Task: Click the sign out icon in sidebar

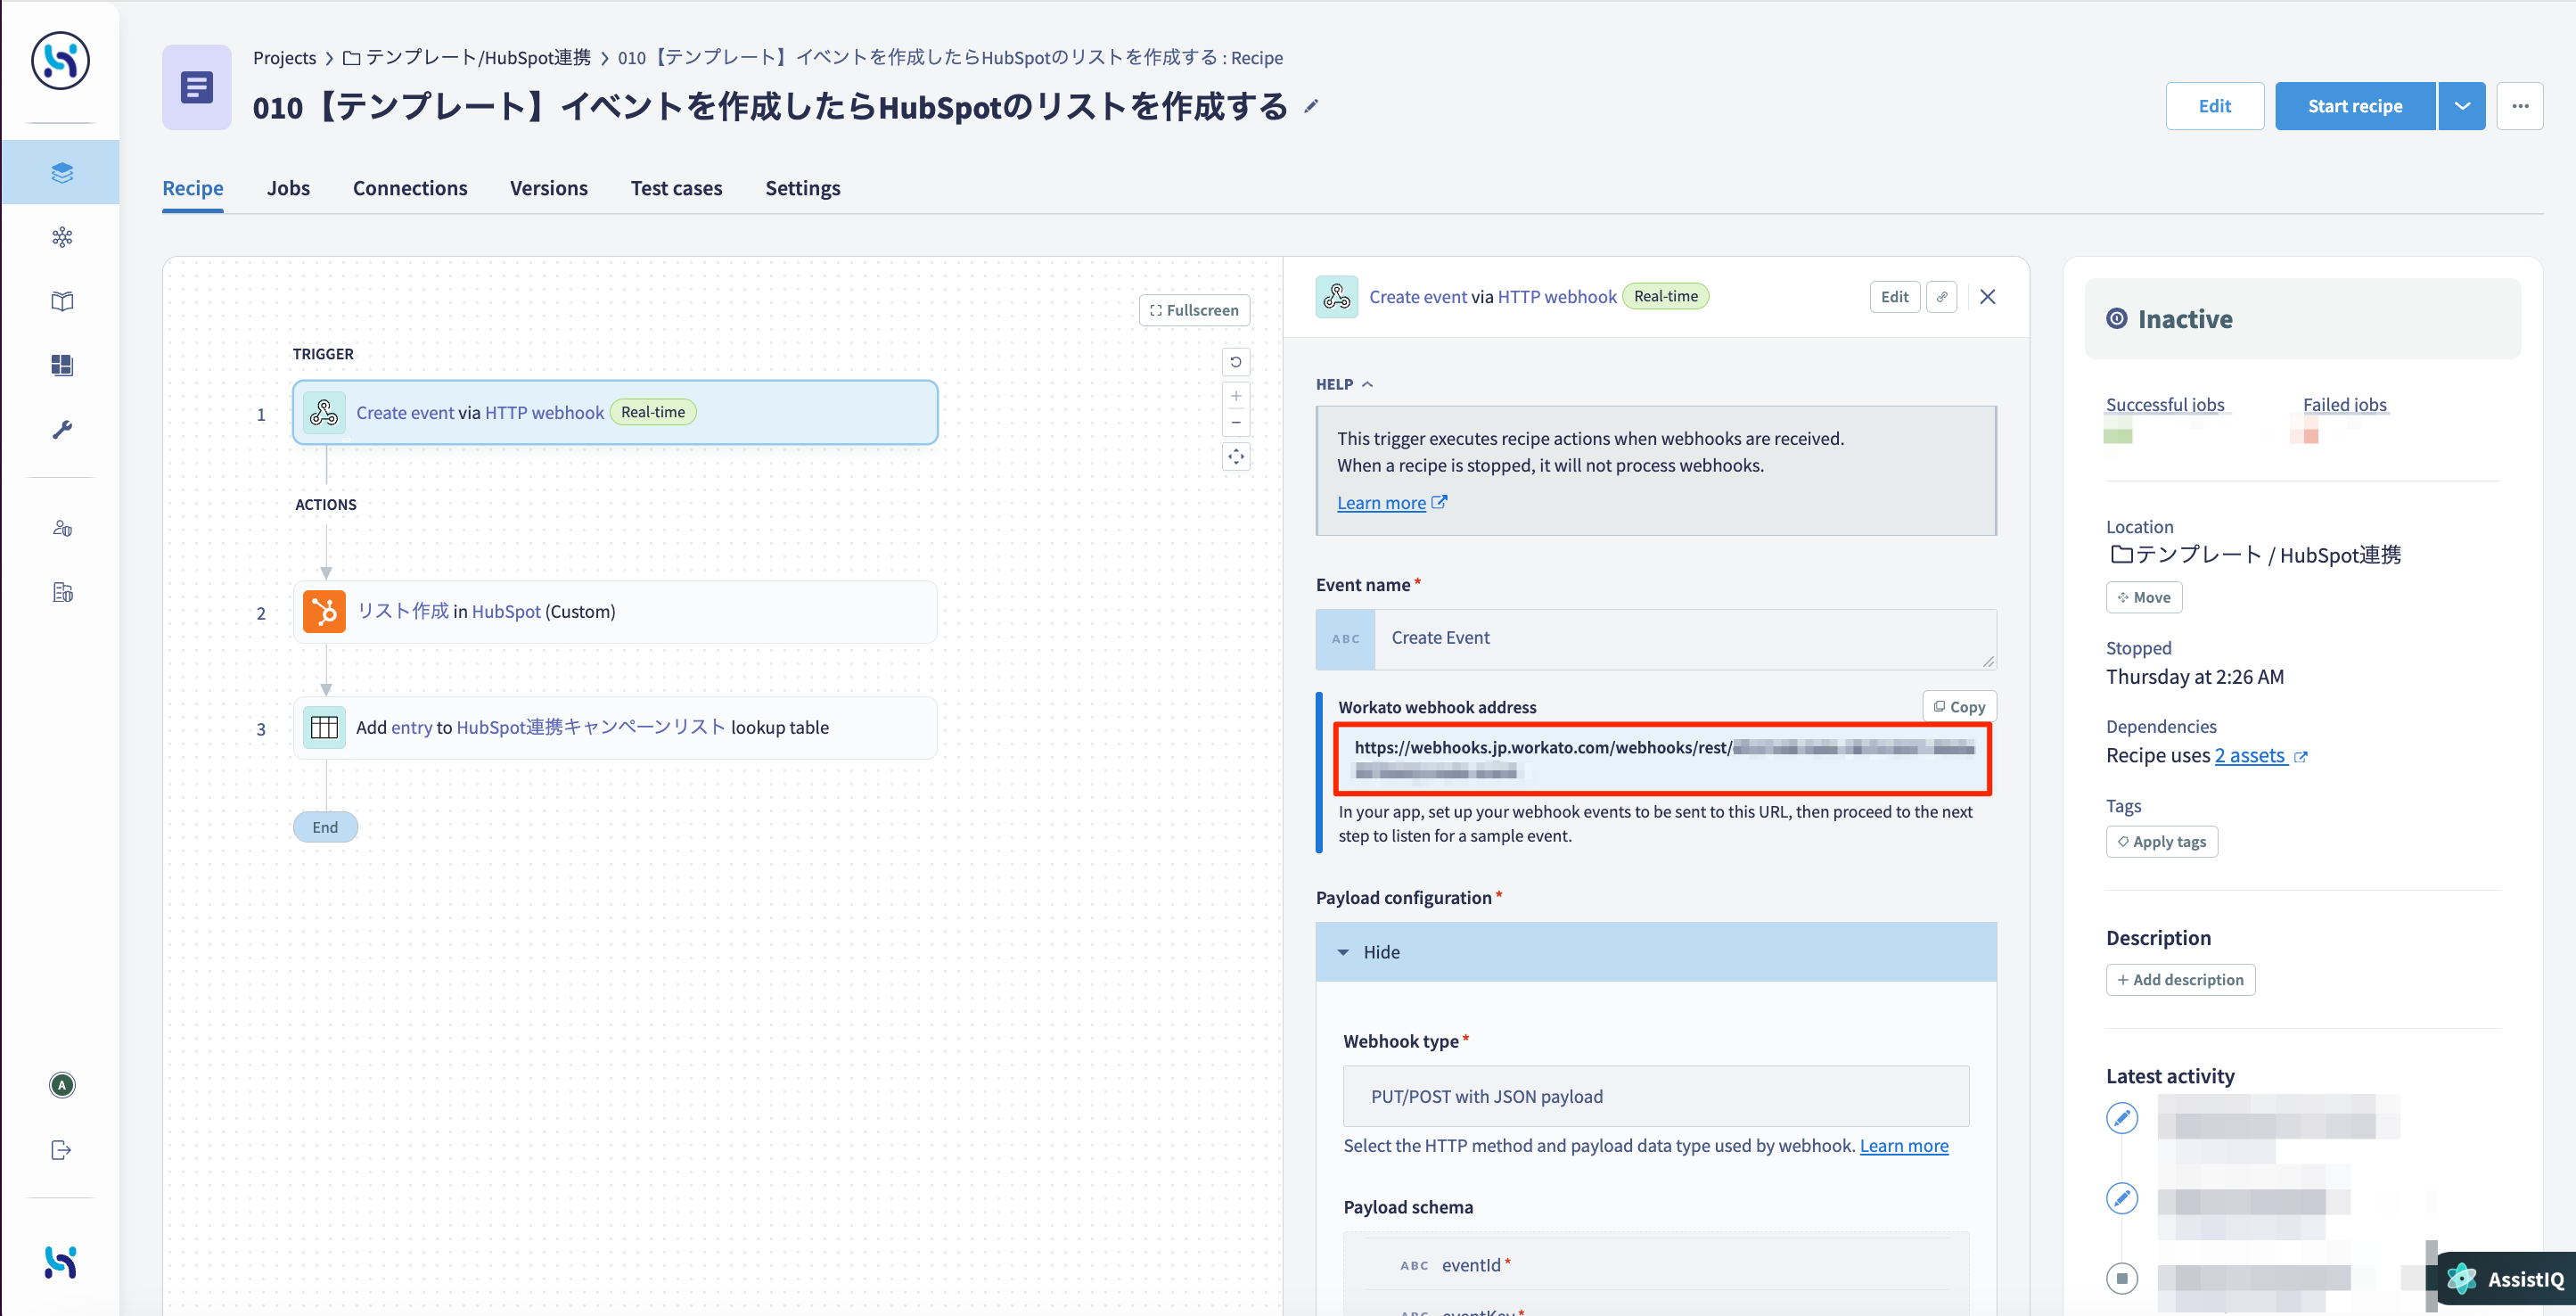Action: (x=62, y=1150)
